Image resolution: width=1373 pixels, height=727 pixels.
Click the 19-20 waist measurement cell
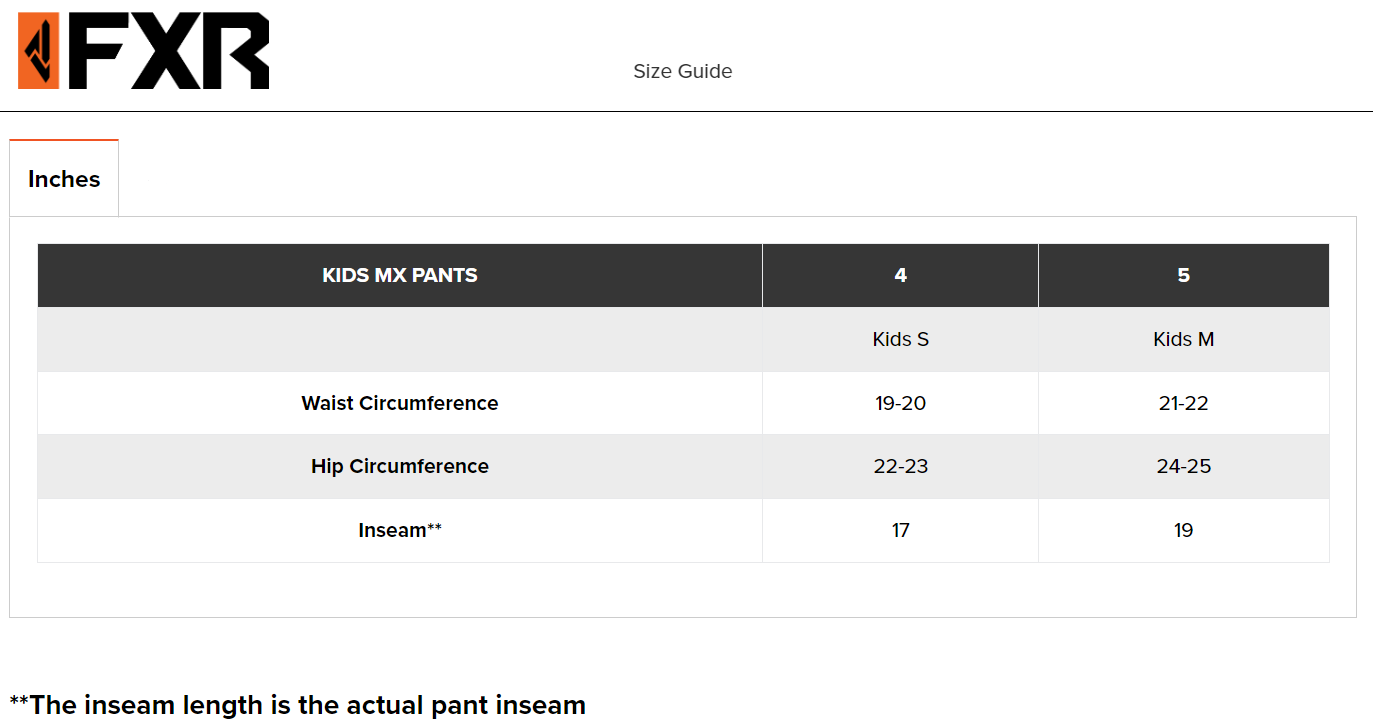click(900, 403)
